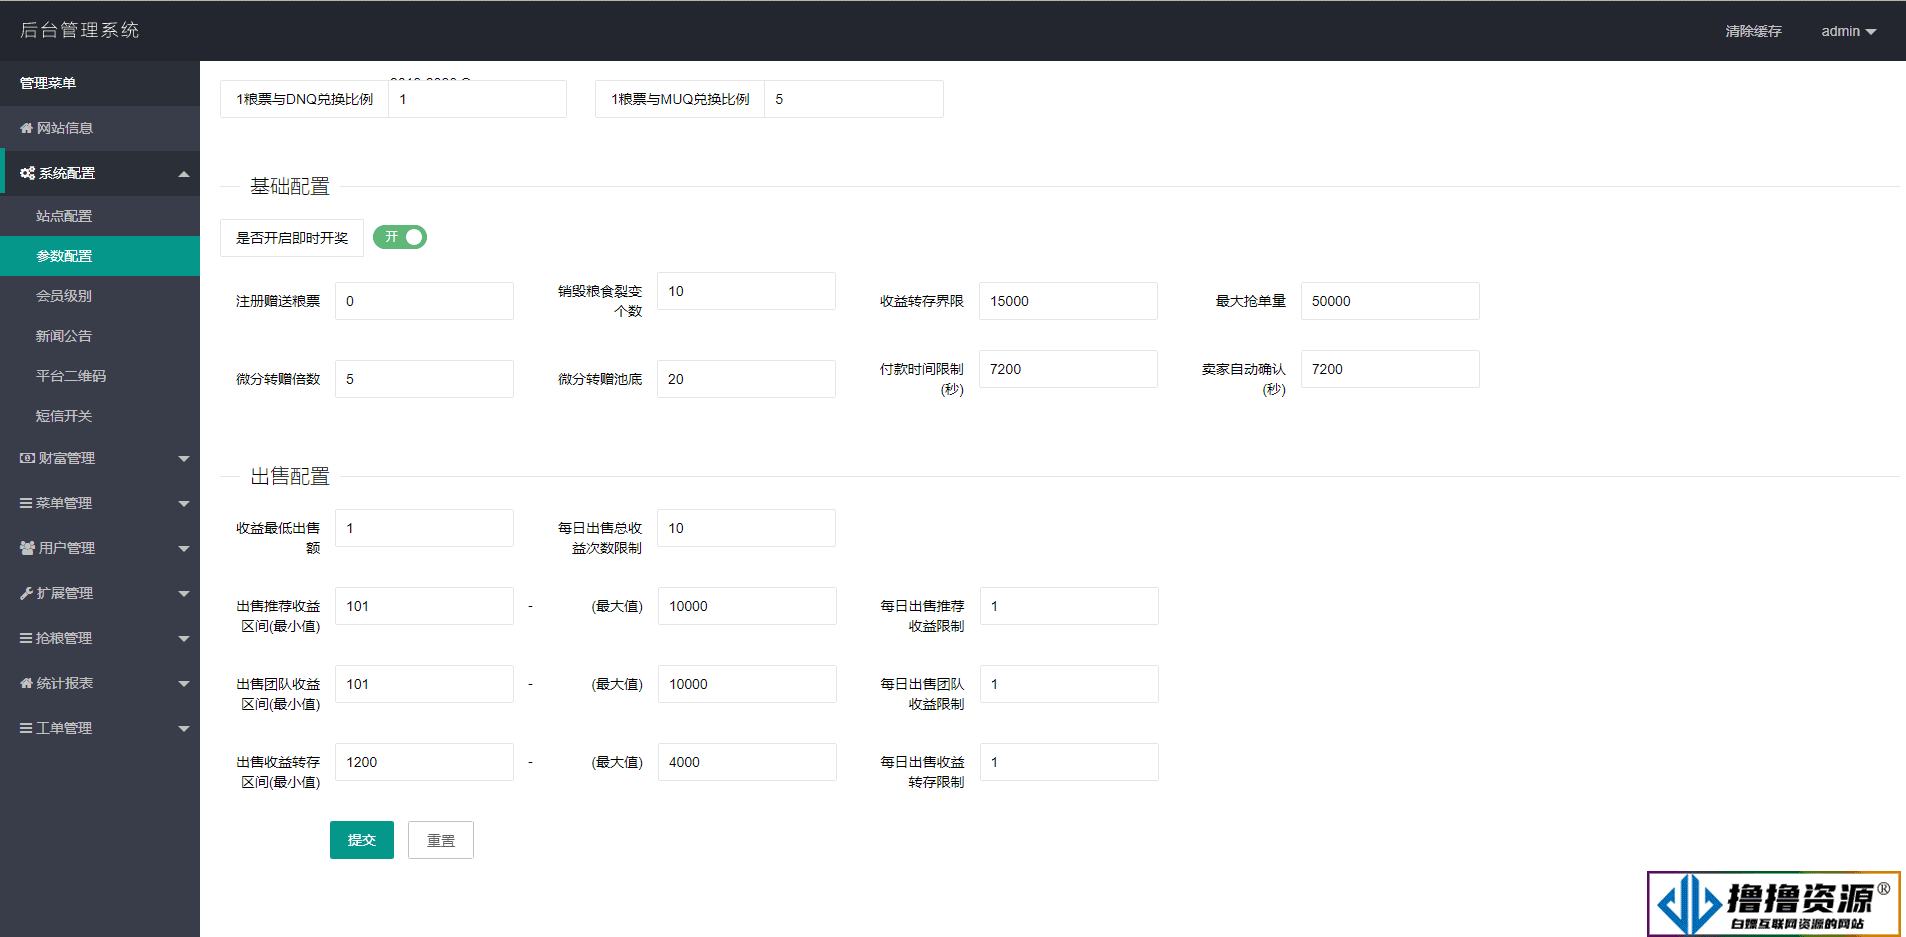Click the 微分转赠池底 input field
This screenshot has width=1906, height=937.
click(746, 379)
